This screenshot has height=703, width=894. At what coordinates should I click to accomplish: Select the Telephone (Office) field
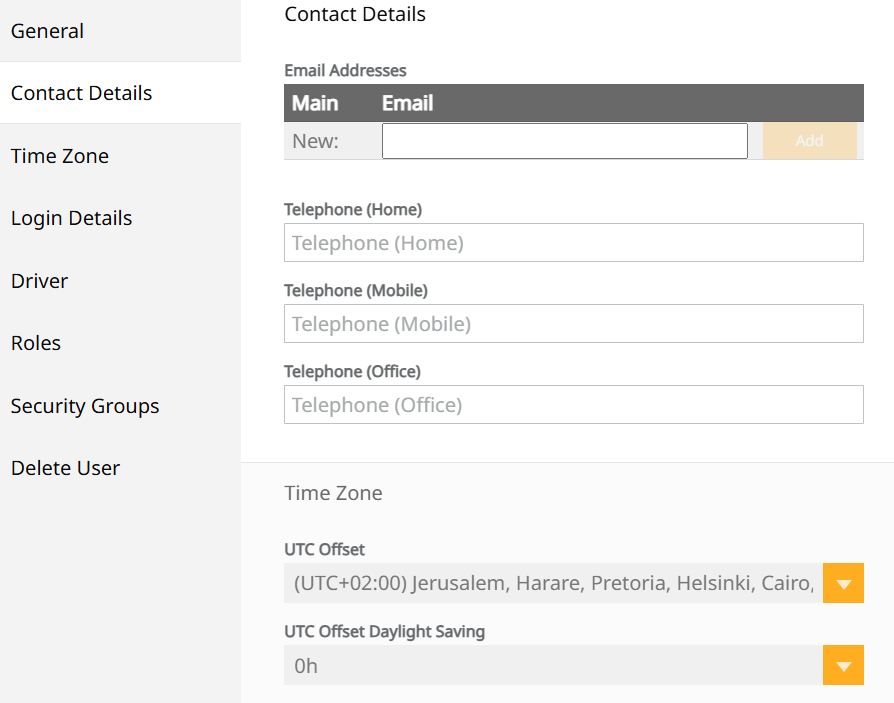click(x=574, y=405)
